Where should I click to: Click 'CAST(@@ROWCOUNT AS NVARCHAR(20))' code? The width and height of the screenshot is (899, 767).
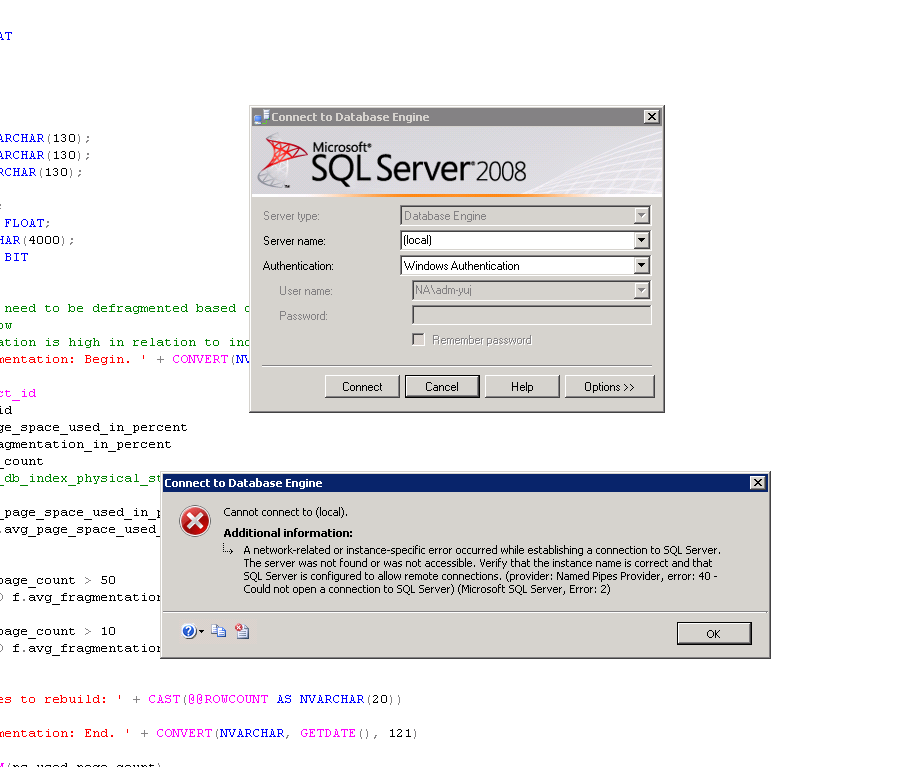pos(275,699)
